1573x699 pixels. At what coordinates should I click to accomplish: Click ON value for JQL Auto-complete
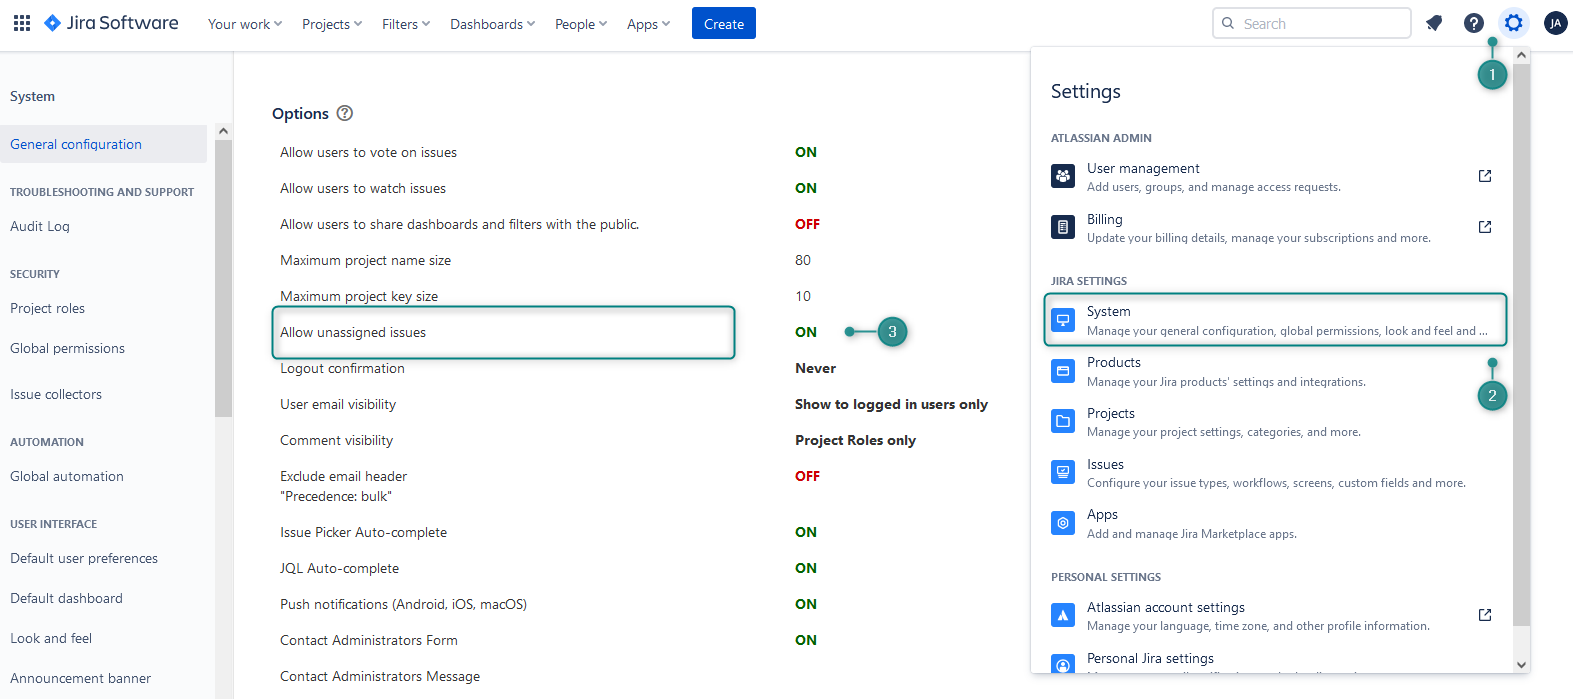(806, 568)
